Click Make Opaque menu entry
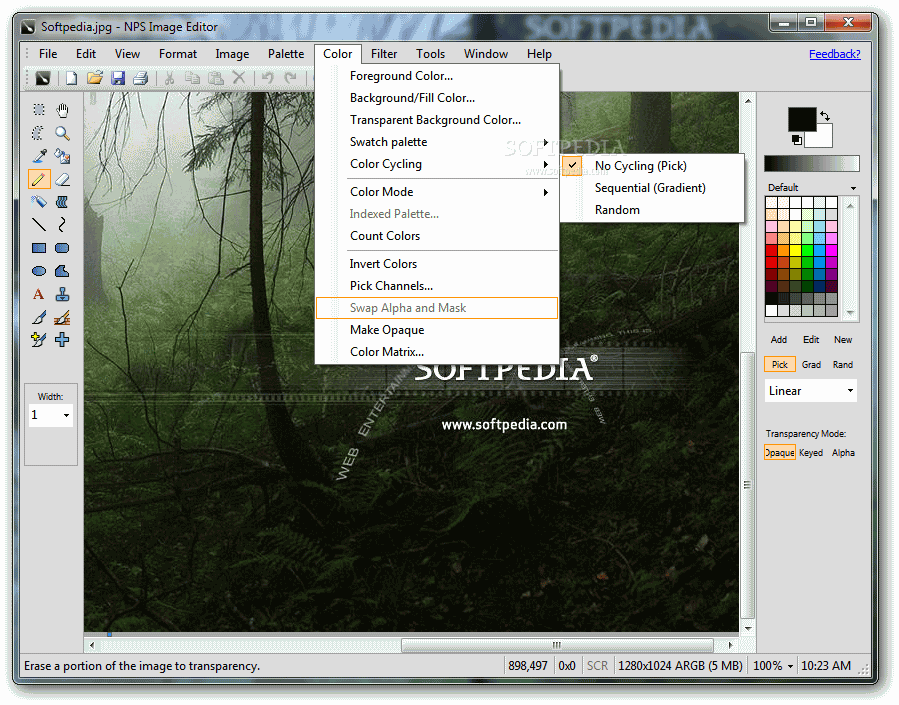The width and height of the screenshot is (899, 705). point(437,330)
